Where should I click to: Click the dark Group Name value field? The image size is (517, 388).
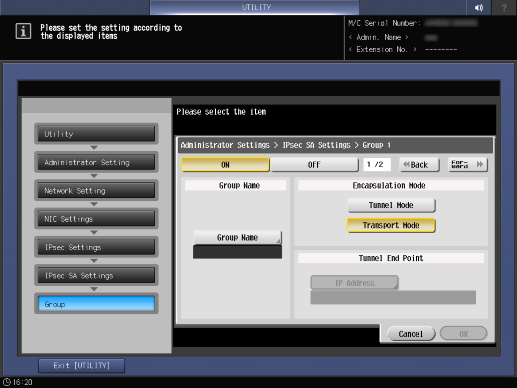(x=237, y=252)
